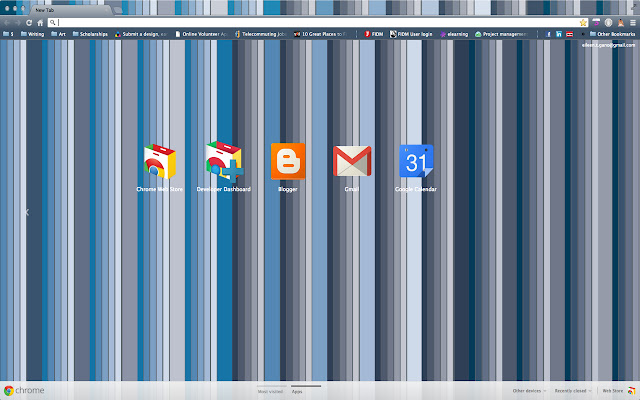Image resolution: width=640 pixels, height=400 pixels.
Task: Open the S bookmarks folder
Action: click(8, 34)
